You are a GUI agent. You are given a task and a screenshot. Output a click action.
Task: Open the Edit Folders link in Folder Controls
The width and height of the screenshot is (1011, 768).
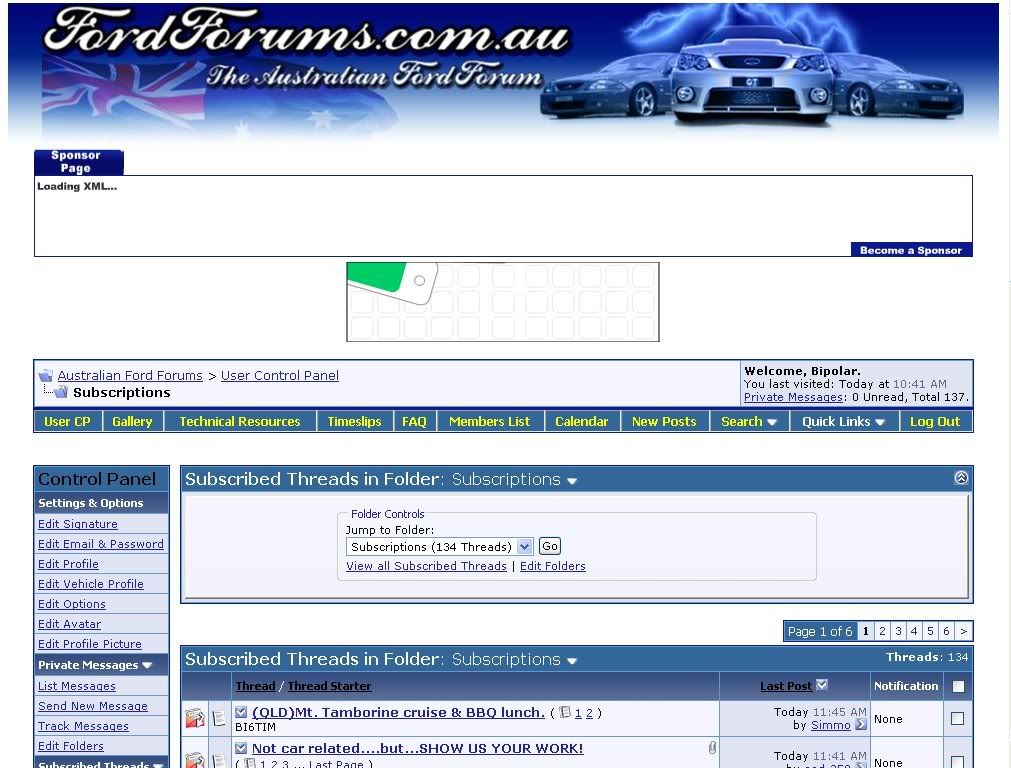(x=553, y=566)
